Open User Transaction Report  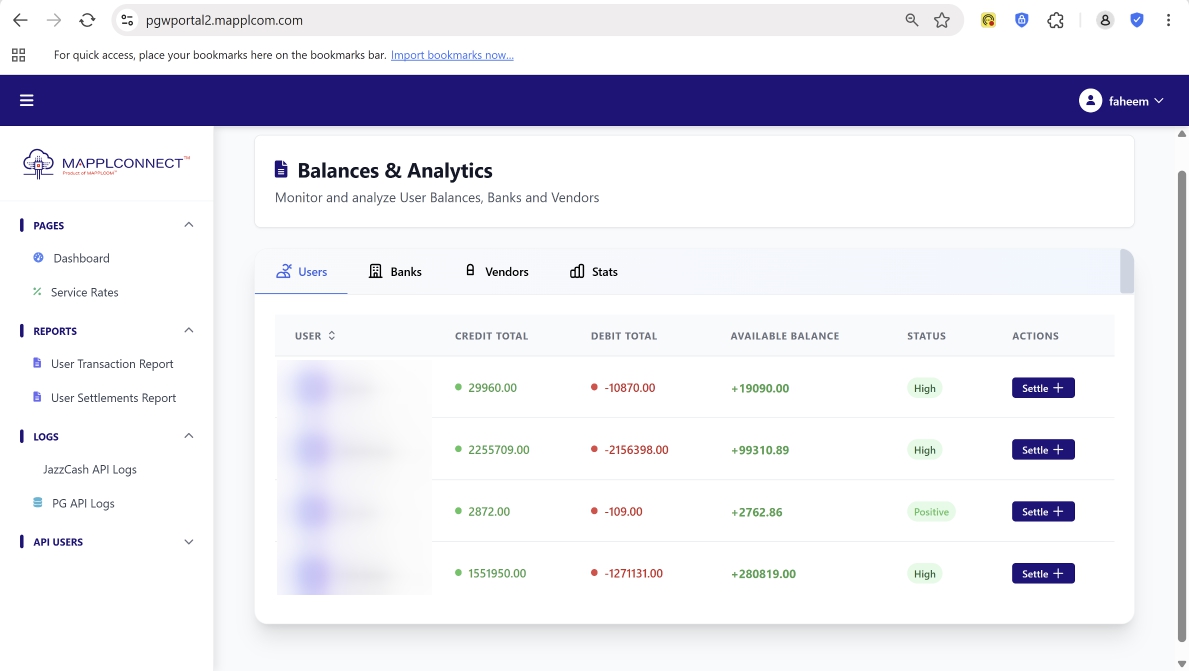[x=112, y=364]
